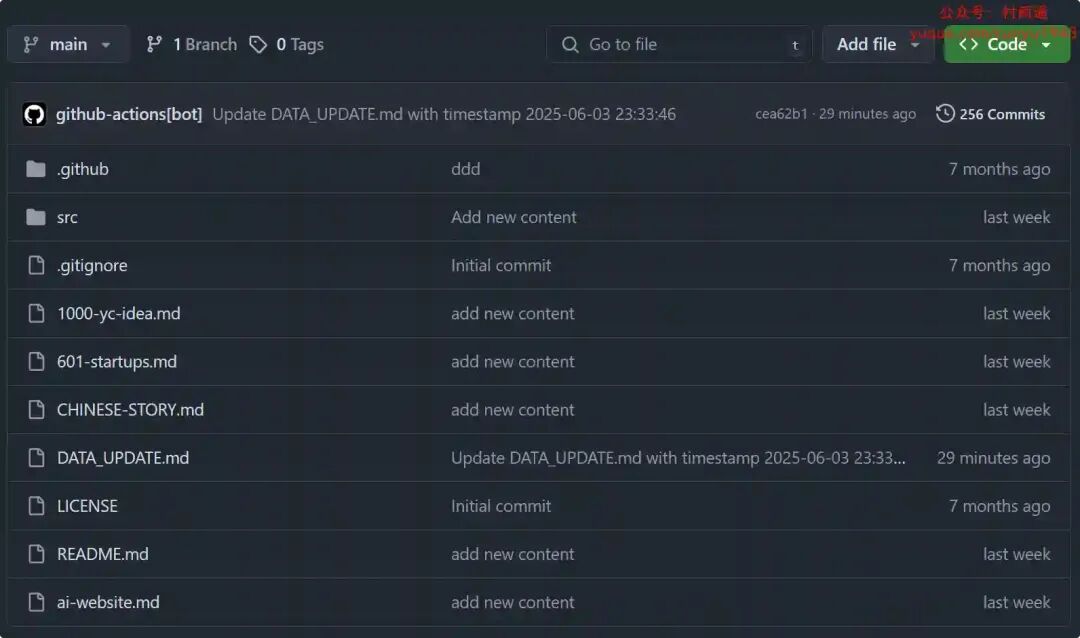Open the DATA_UPDATE.md file
Image resolution: width=1080 pixels, height=638 pixels.
[123, 458]
